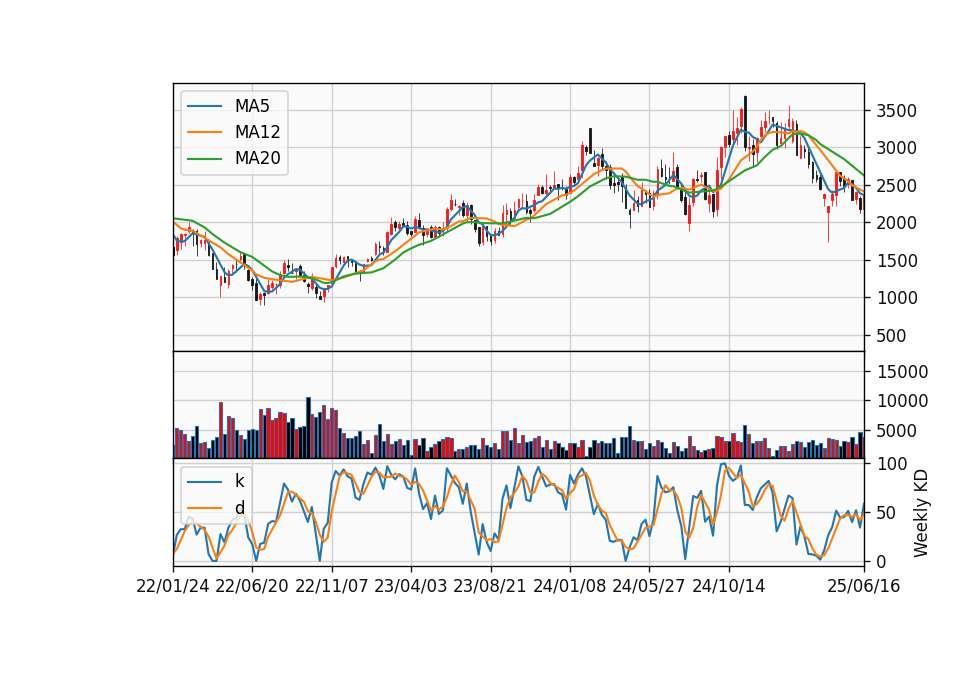Click the MA5 legend label
The image size is (960, 690).
click(x=252, y=106)
